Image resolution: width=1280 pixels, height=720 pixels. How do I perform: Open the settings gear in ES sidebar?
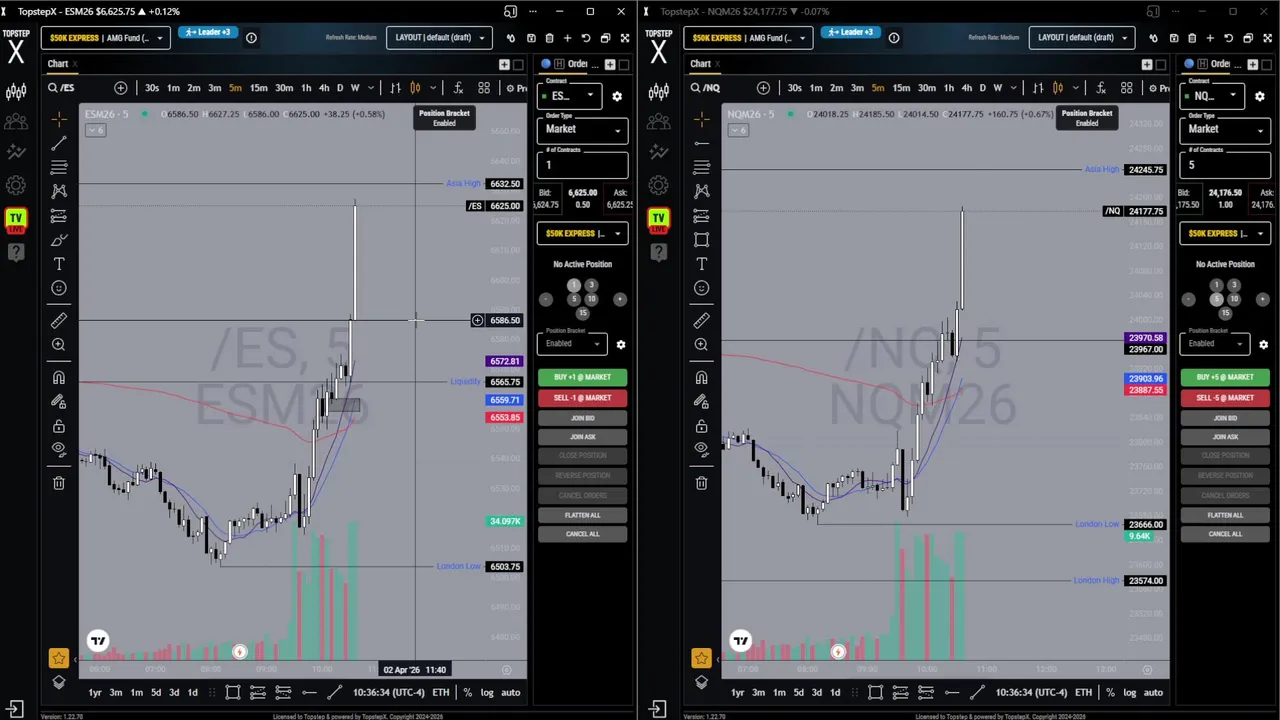(x=16, y=185)
